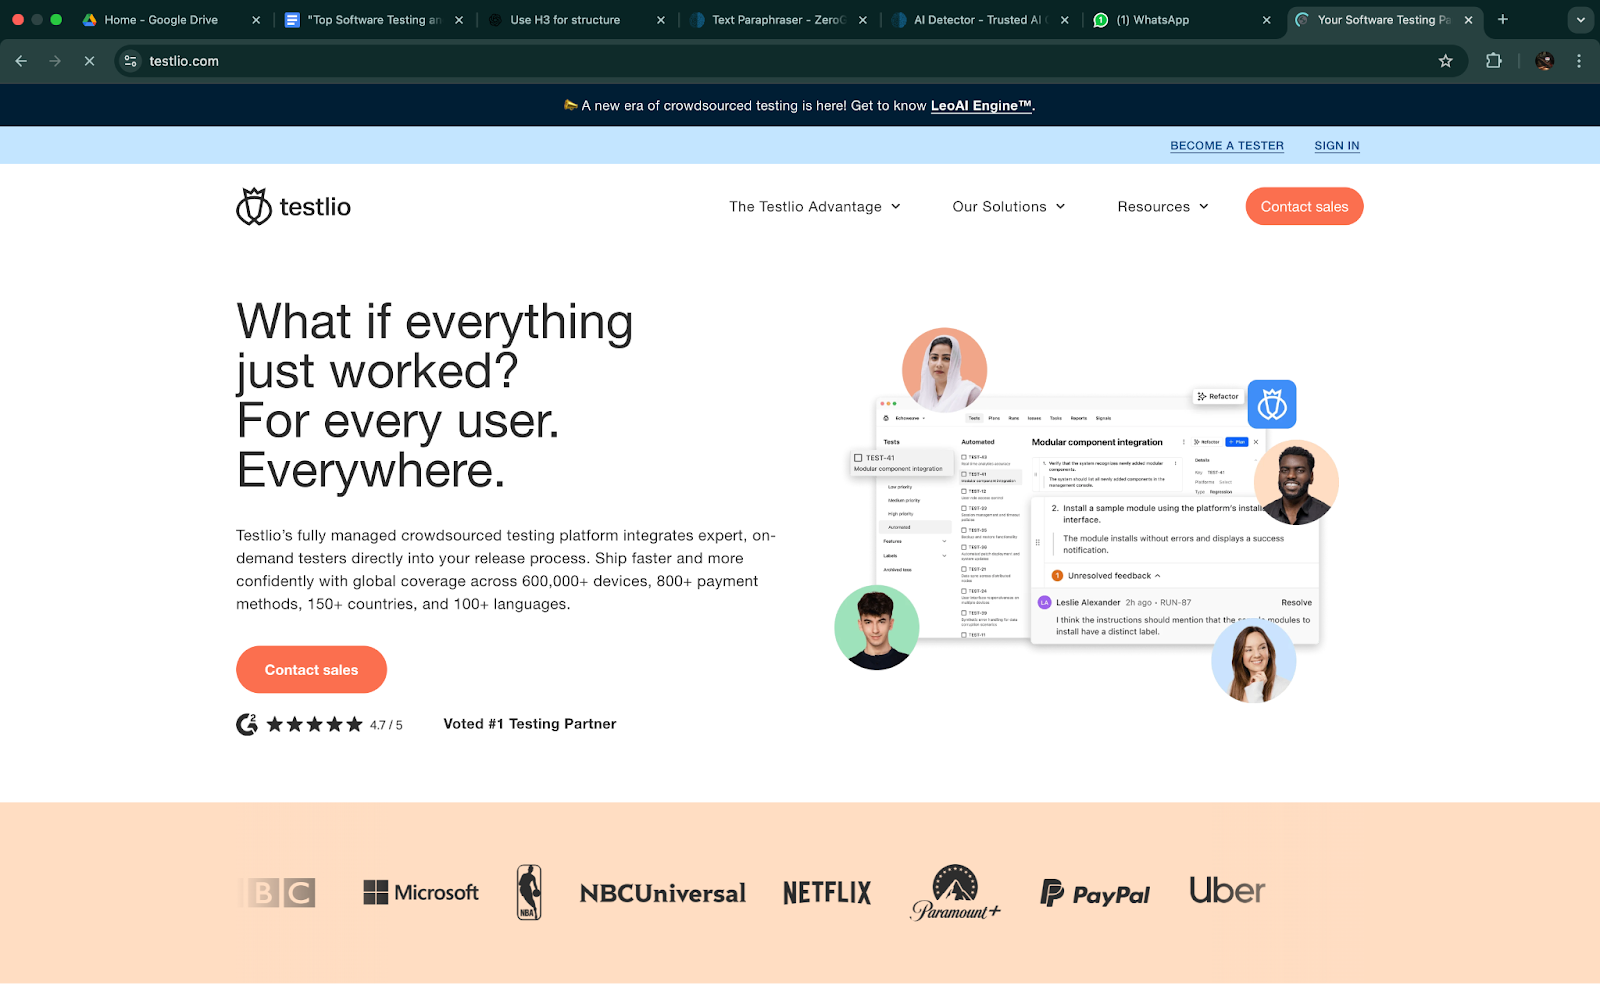Expand the Our Solutions dropdown

point(1008,207)
